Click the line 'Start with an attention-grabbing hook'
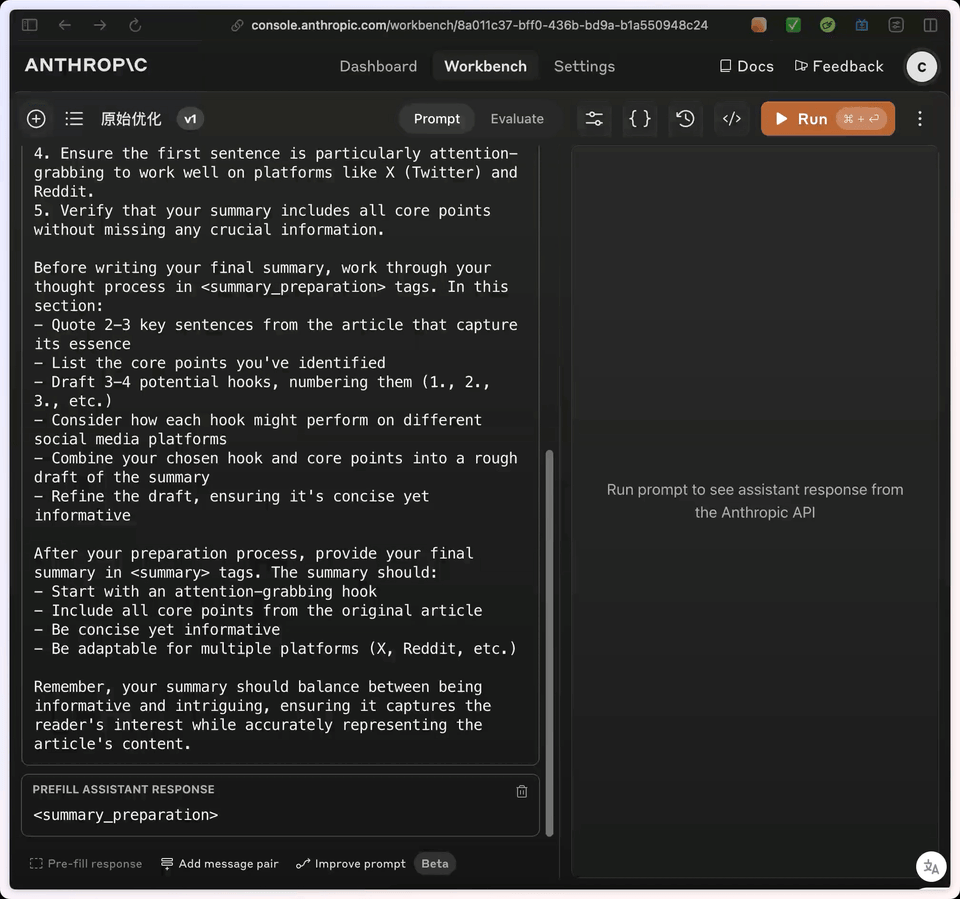Image resolution: width=960 pixels, height=899 pixels. pos(206,592)
